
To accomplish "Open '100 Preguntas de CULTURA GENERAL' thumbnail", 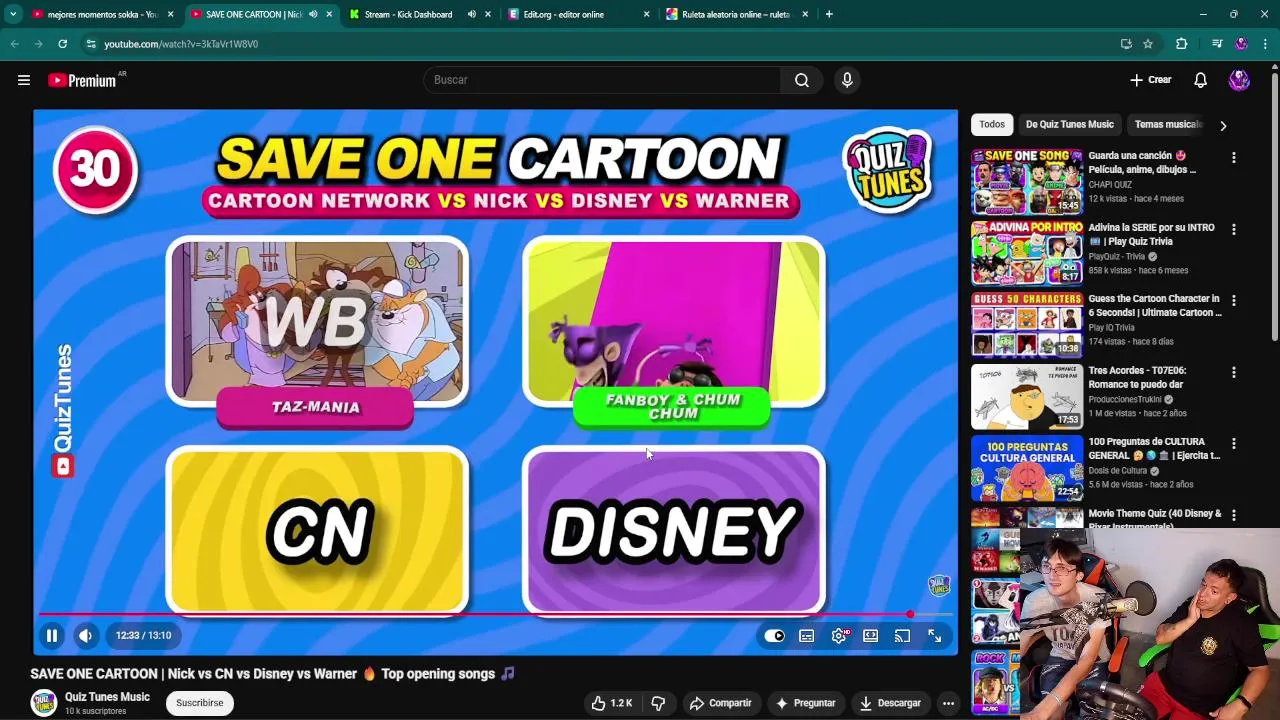I will pos(1027,468).
